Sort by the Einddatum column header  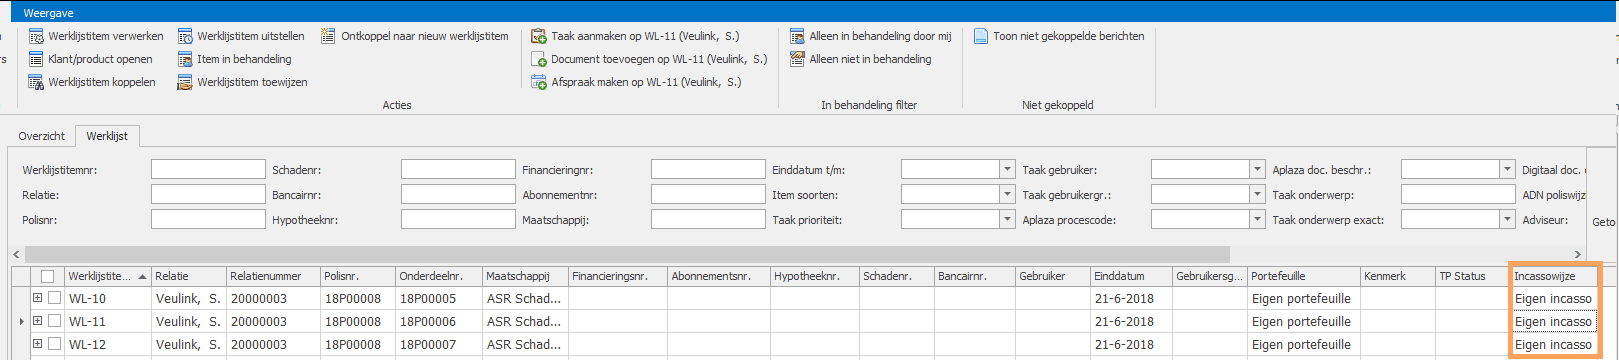[x=1131, y=276]
